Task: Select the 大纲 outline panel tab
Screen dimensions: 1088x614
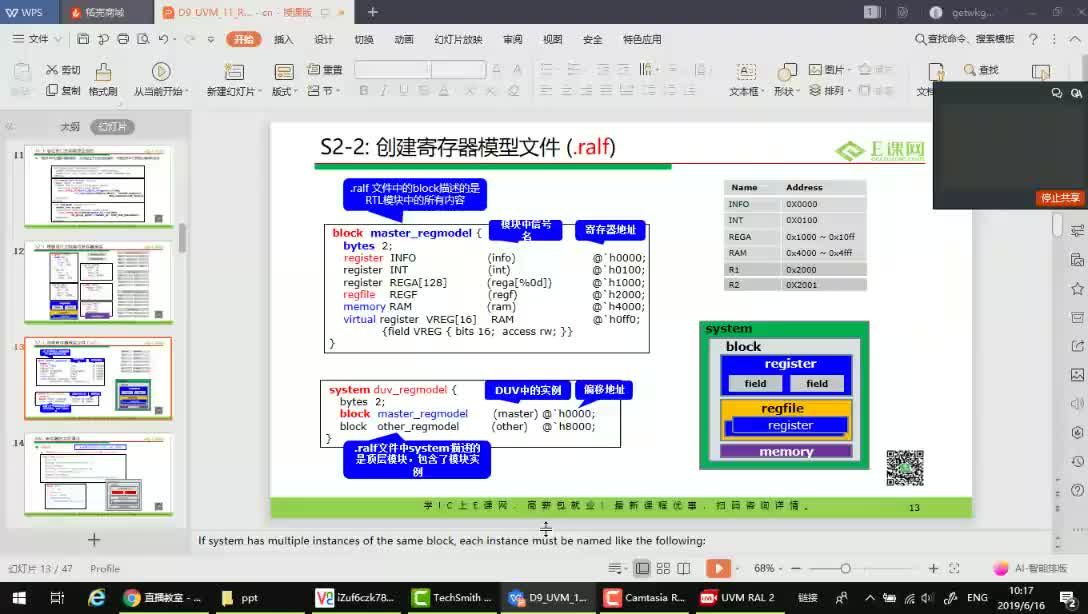Action: pyautogui.click(x=70, y=127)
